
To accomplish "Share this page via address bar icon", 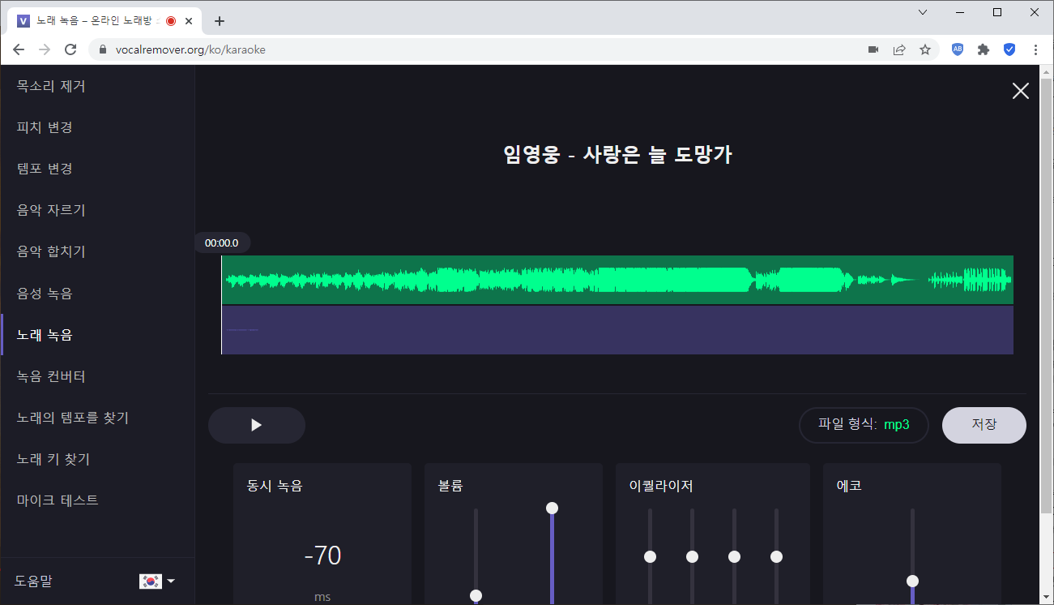I will coord(899,49).
